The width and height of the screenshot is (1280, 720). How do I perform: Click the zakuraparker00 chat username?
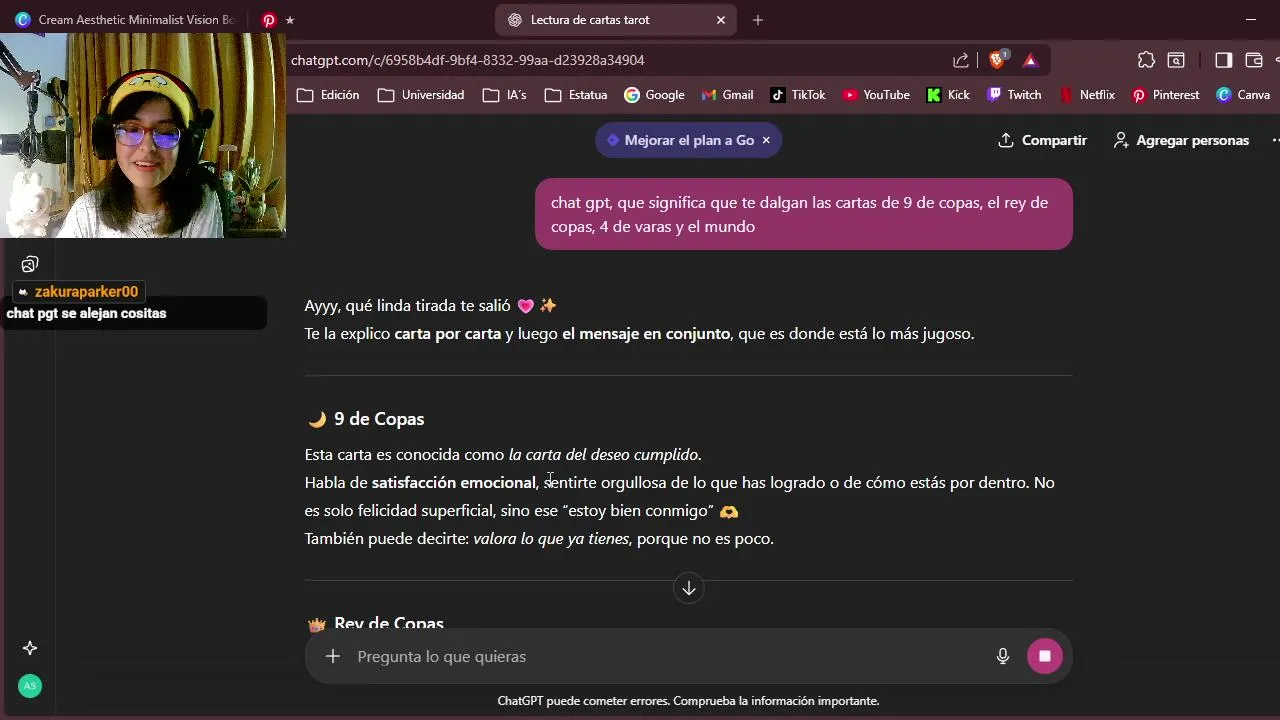point(86,292)
